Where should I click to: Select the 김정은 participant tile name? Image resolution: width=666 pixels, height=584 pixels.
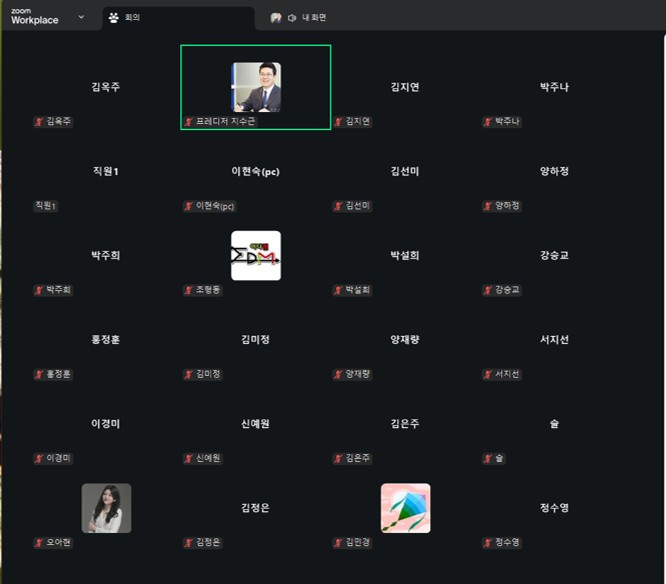tap(255, 508)
